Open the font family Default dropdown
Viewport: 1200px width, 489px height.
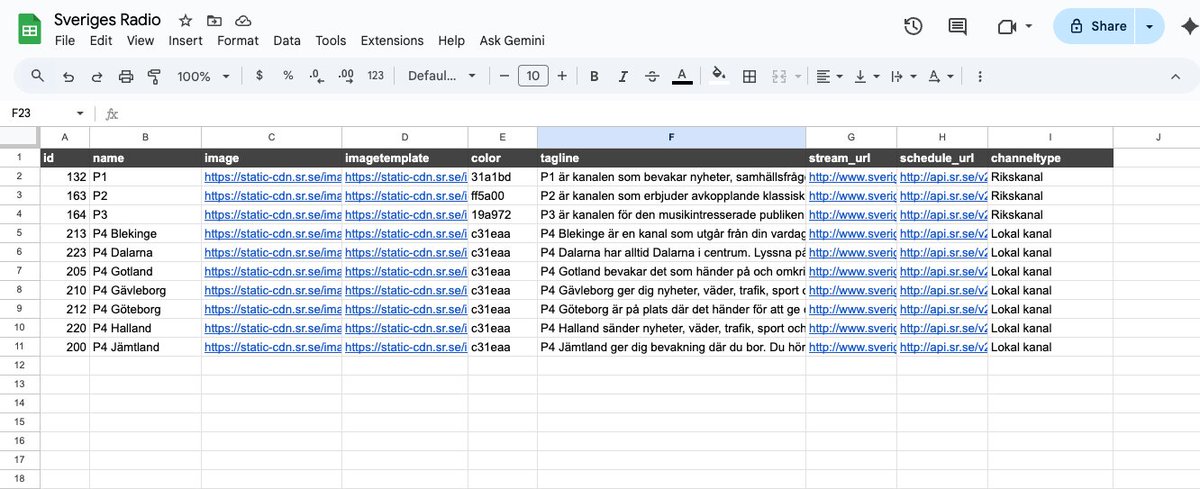442,76
